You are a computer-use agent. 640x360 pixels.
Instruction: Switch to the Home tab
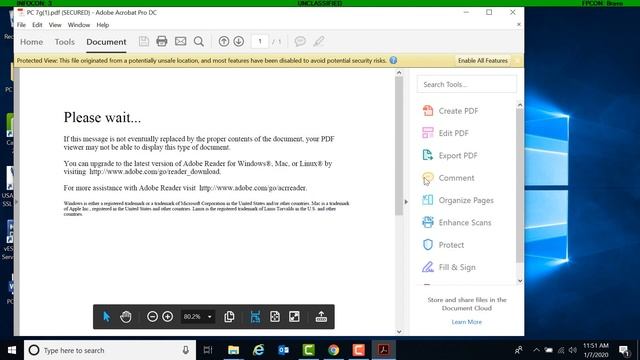[x=31, y=42]
